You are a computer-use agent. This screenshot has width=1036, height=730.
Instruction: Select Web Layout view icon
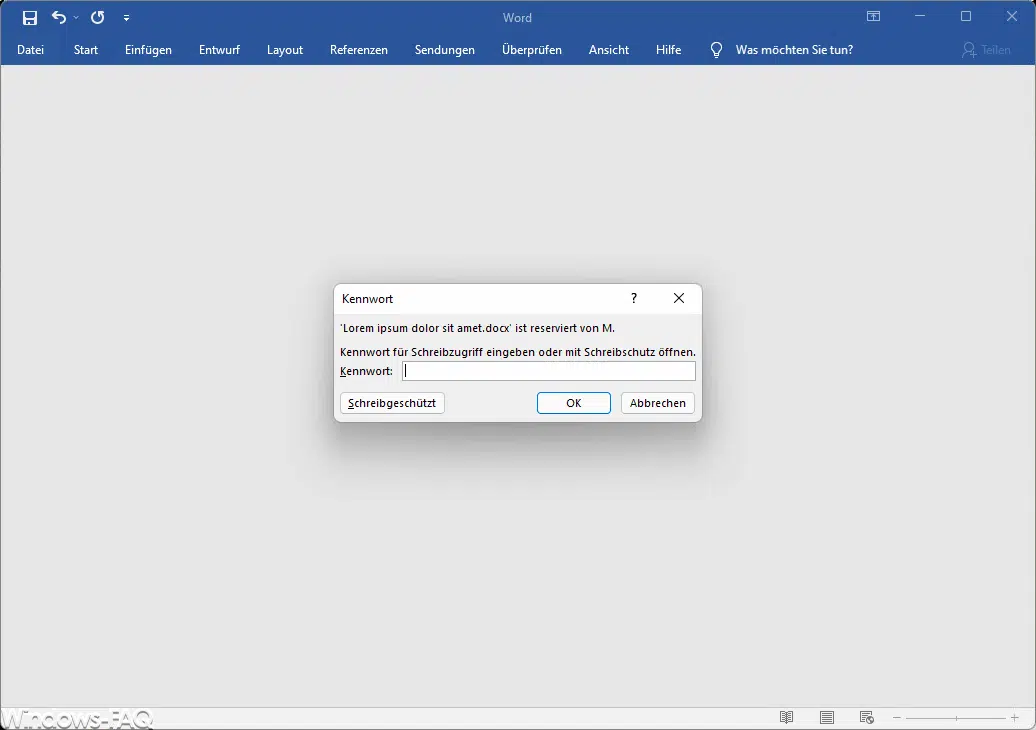click(867, 717)
